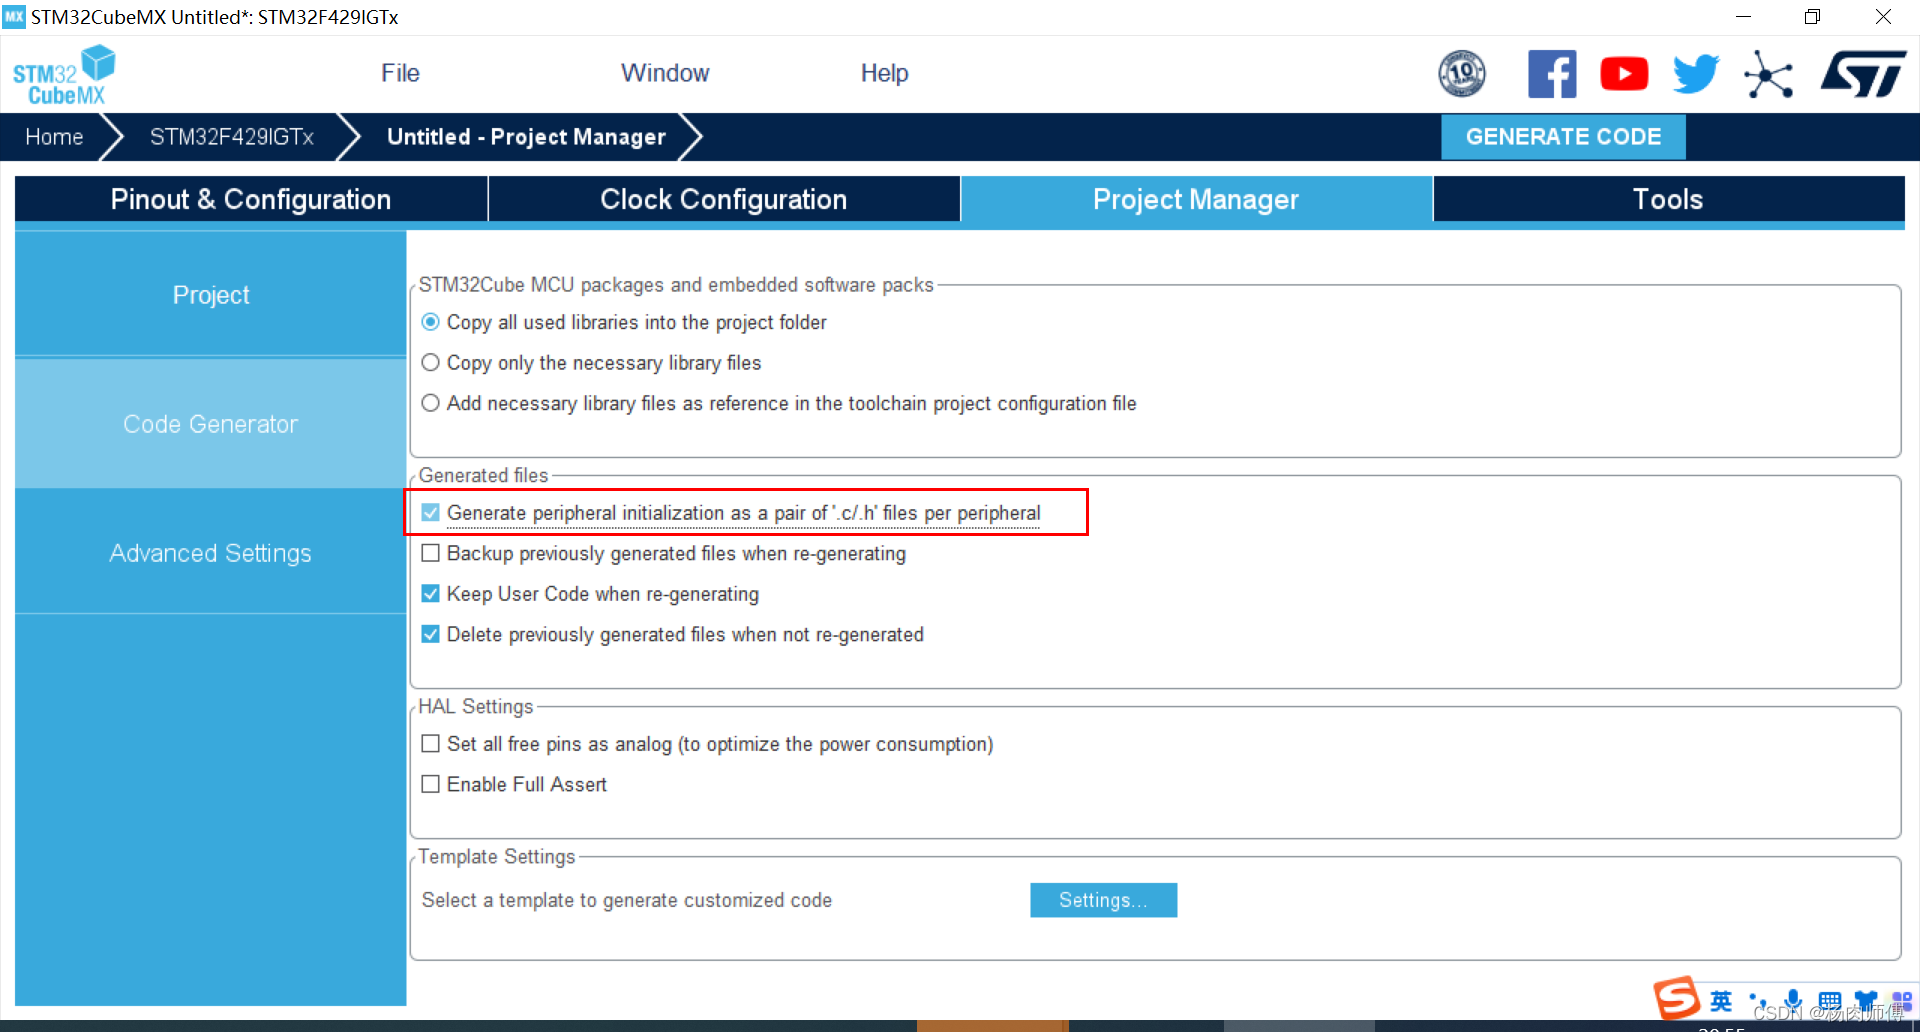The image size is (1920, 1032).
Task: Open the Help menu
Action: [x=884, y=73]
